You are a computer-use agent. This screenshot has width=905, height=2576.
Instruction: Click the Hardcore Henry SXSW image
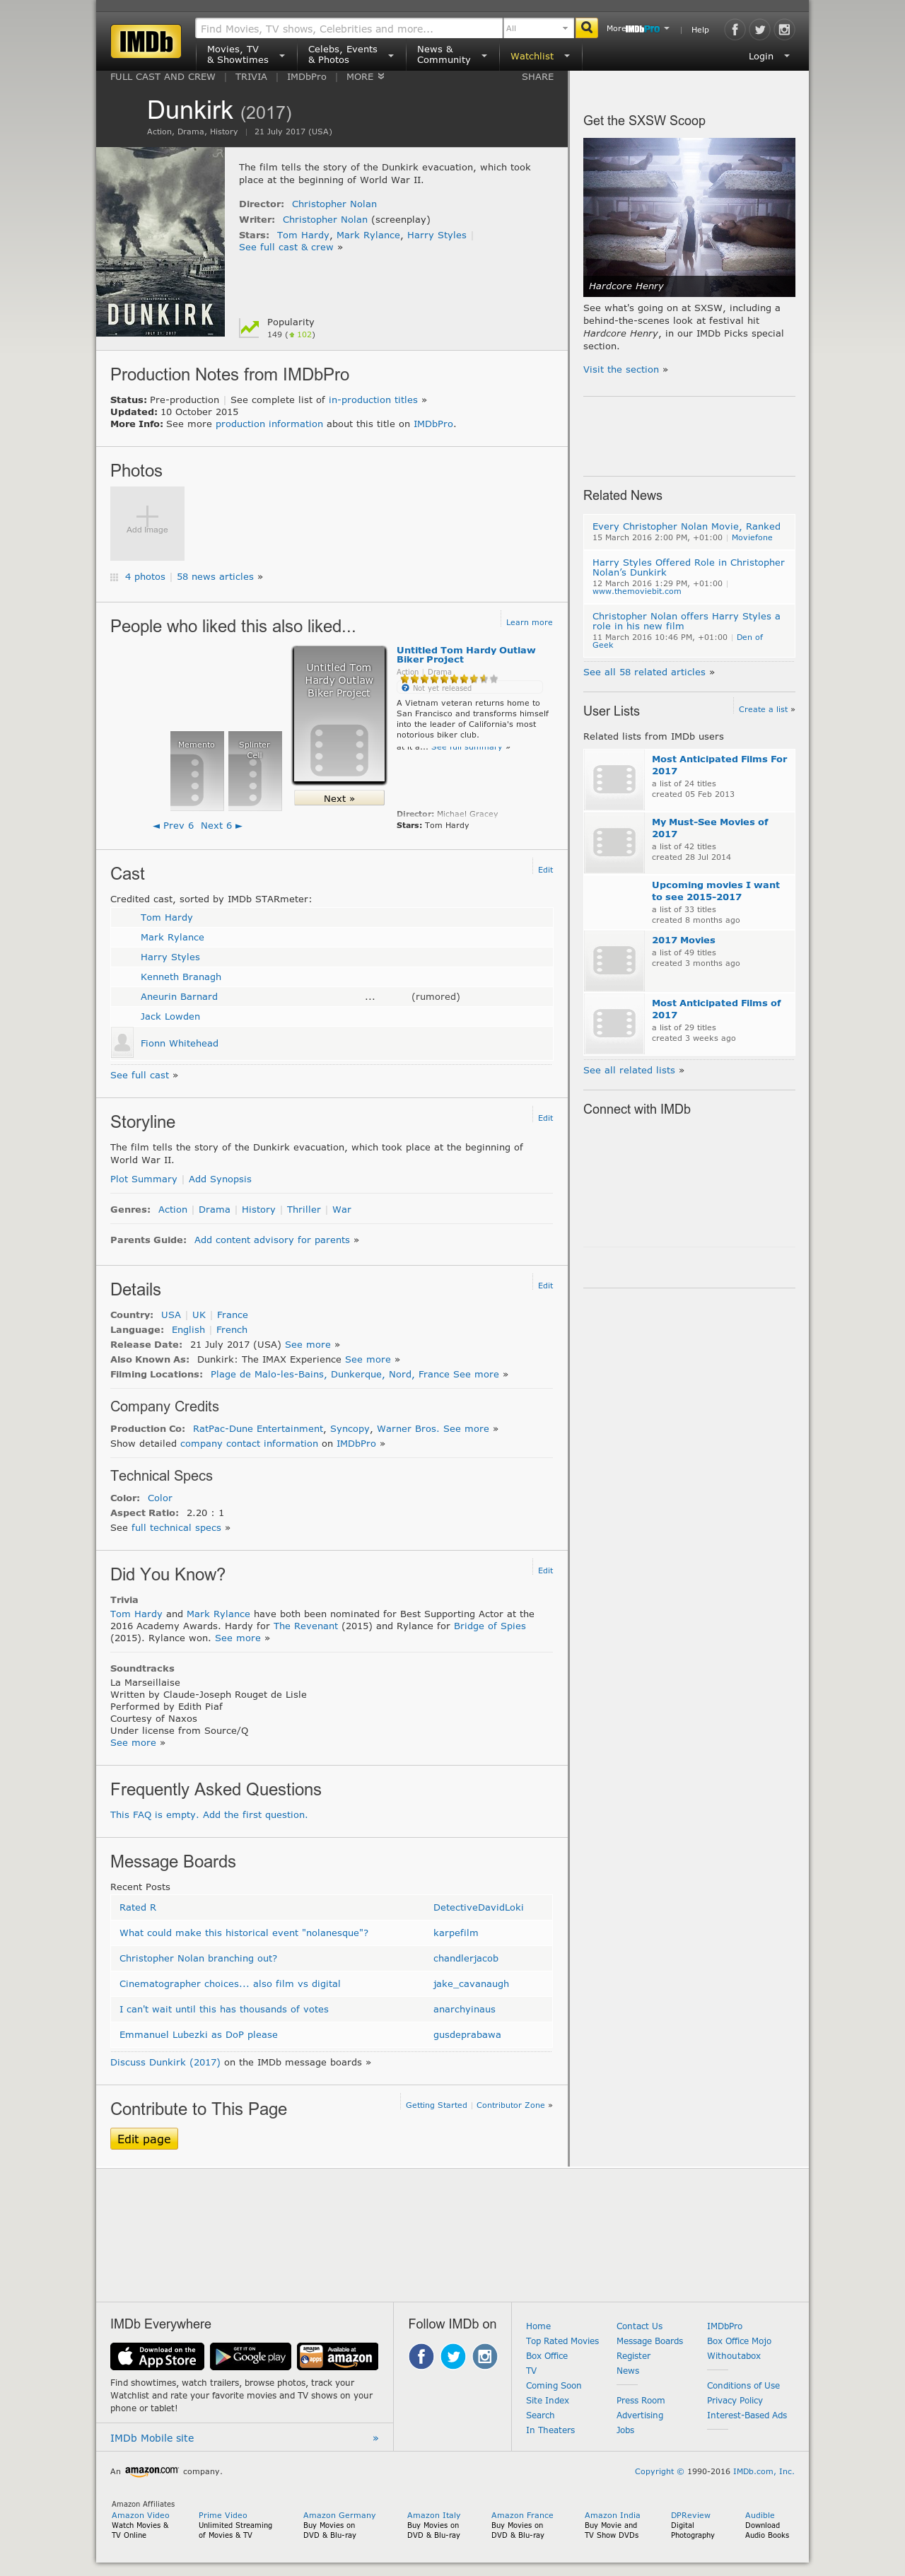(689, 217)
